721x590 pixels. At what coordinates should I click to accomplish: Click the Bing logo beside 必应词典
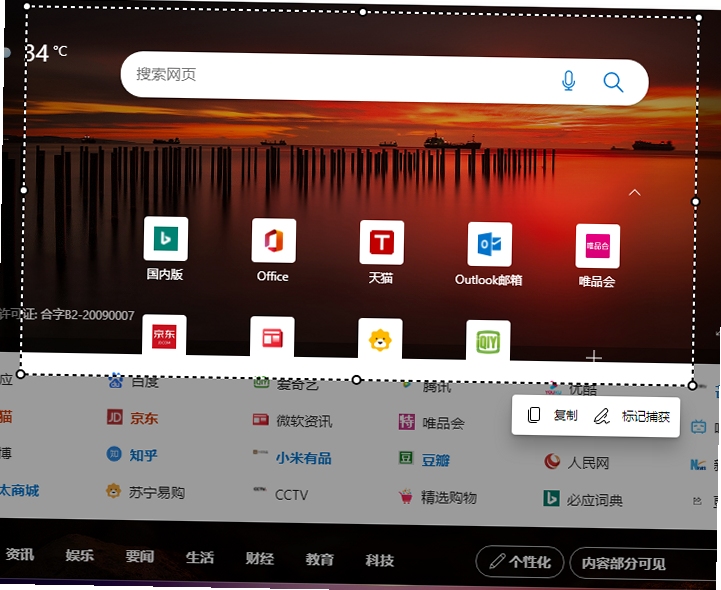pyautogui.click(x=551, y=498)
